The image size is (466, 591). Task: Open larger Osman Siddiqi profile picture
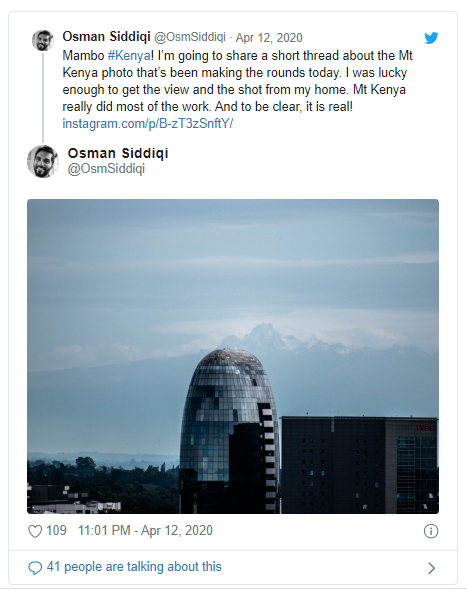tap(43, 161)
